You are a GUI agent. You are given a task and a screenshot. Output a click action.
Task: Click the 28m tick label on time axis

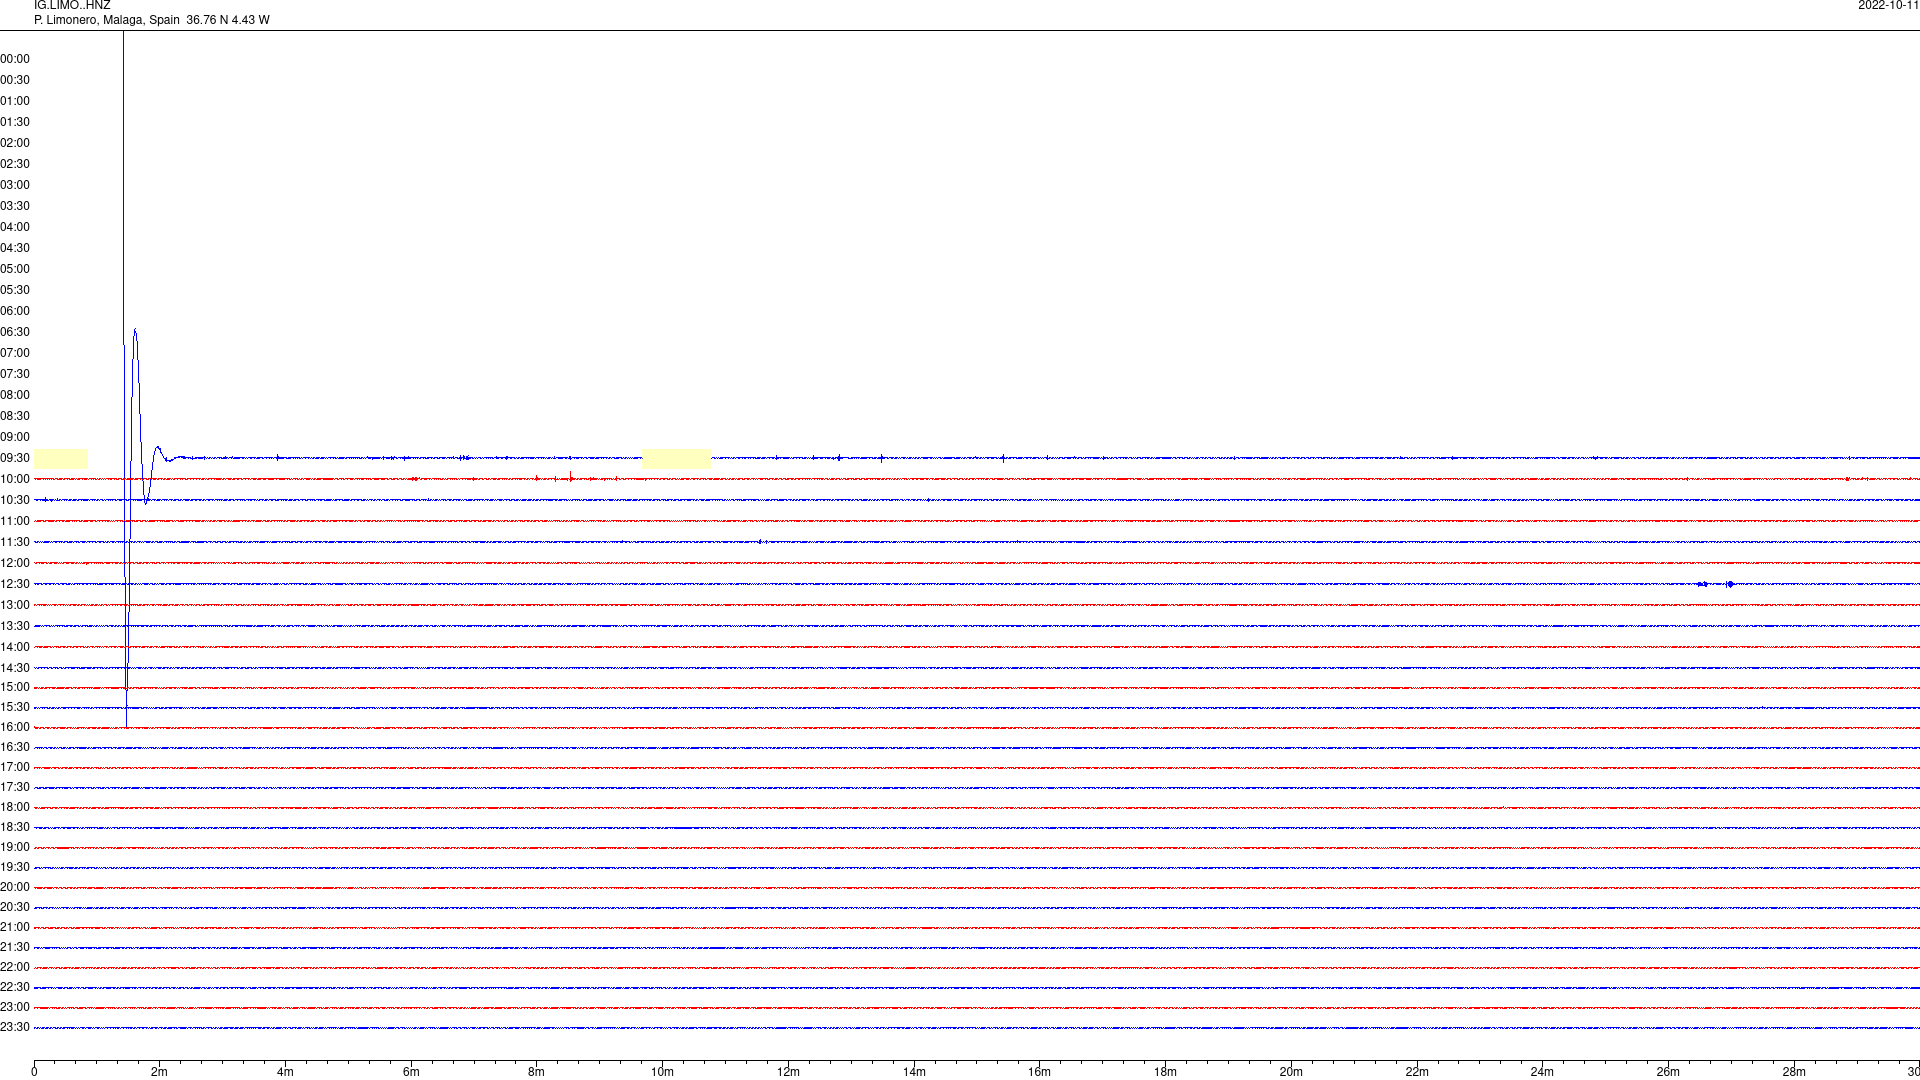pyautogui.click(x=1794, y=1072)
